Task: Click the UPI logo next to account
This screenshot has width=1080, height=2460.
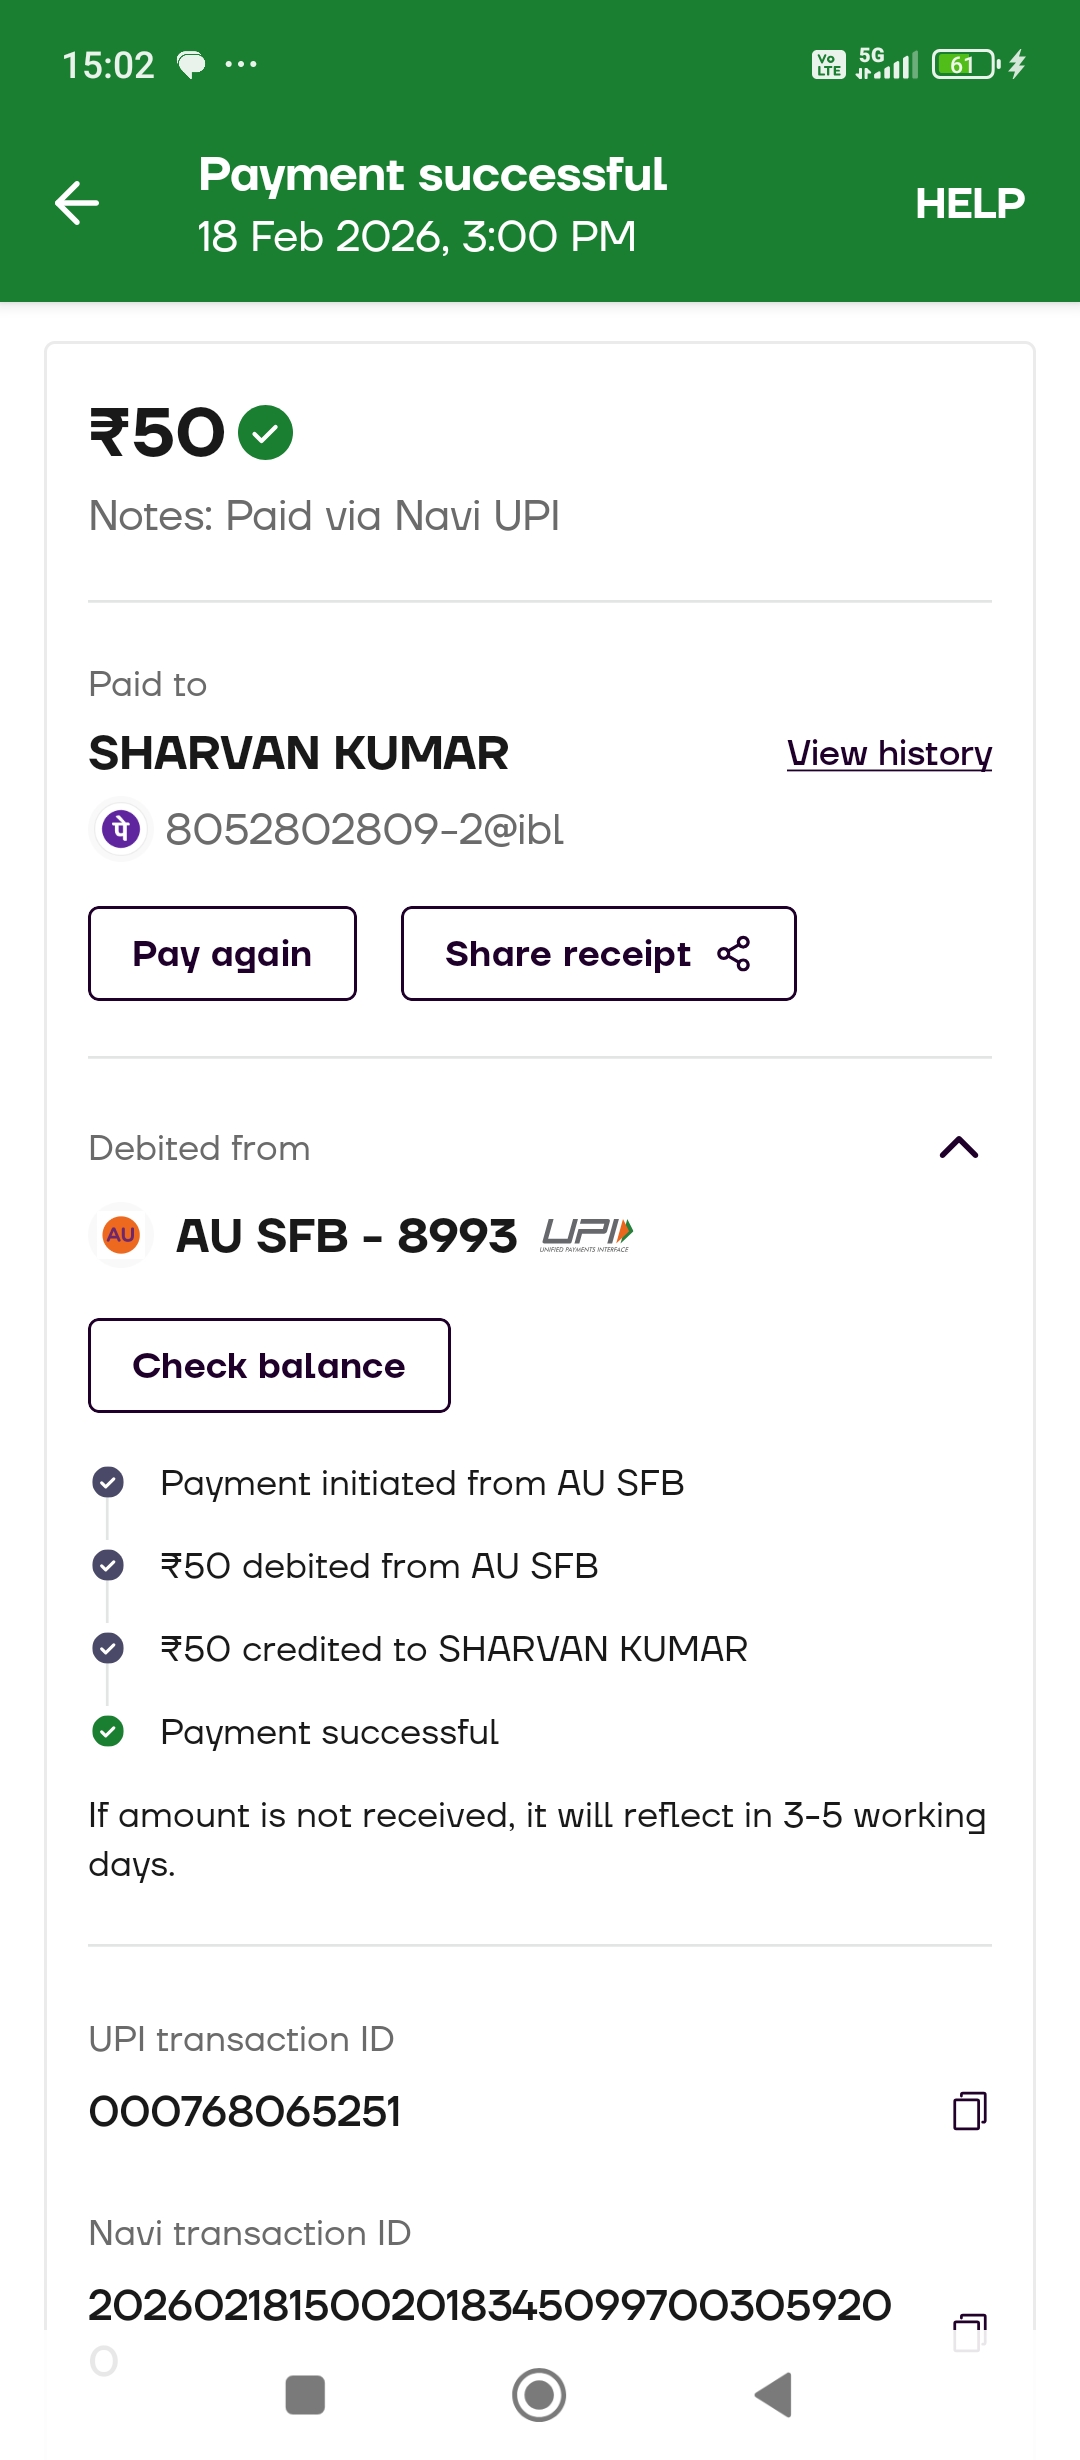Action: pyautogui.click(x=587, y=1235)
